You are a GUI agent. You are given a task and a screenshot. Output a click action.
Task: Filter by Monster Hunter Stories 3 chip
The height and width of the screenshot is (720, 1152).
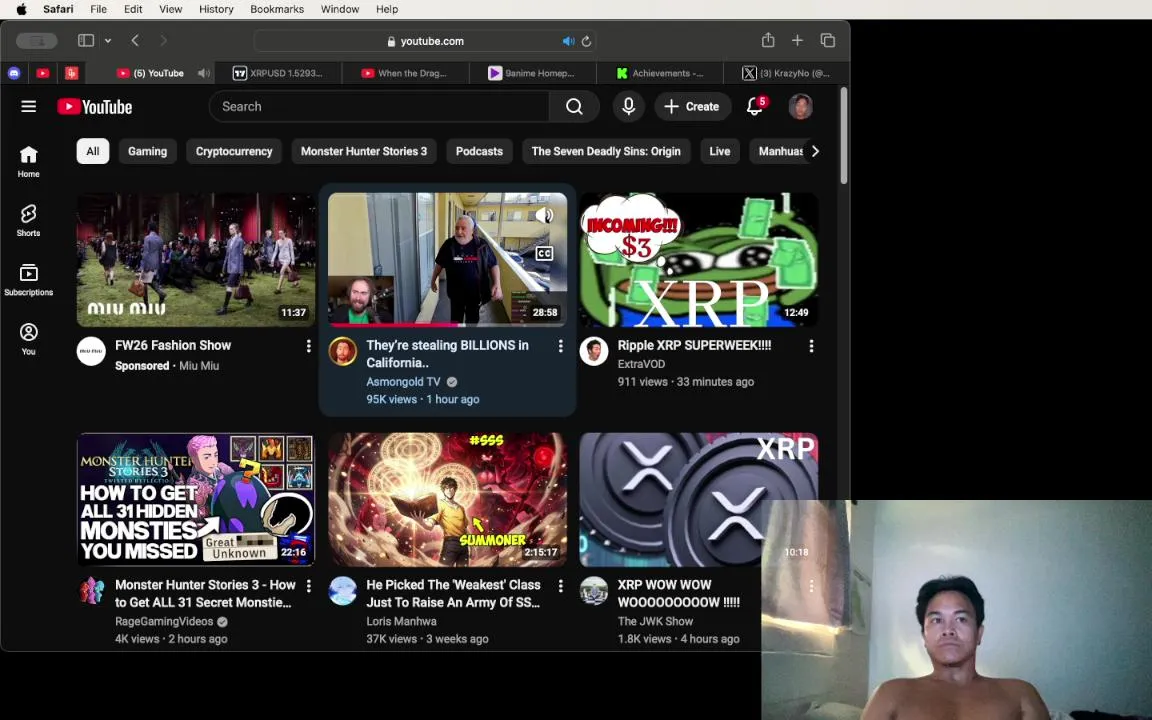[364, 151]
